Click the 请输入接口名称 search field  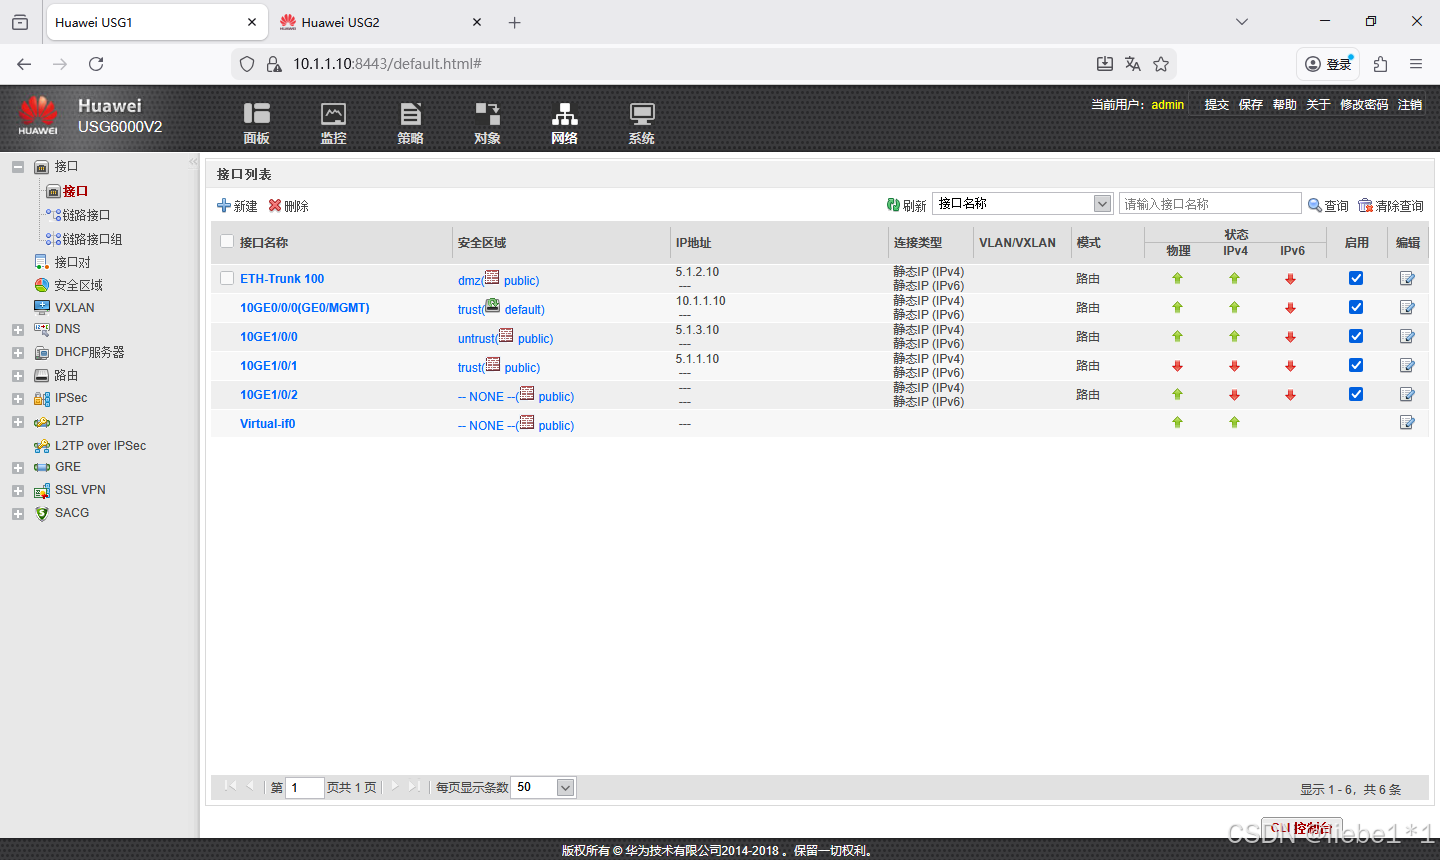pos(1210,203)
